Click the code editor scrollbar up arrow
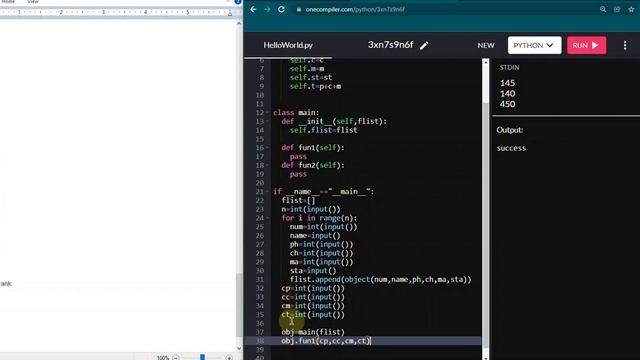 [x=485, y=62]
